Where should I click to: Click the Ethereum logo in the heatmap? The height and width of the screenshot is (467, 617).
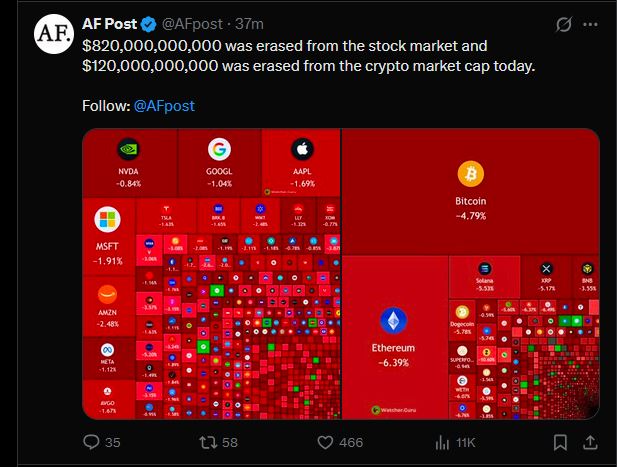coord(394,322)
